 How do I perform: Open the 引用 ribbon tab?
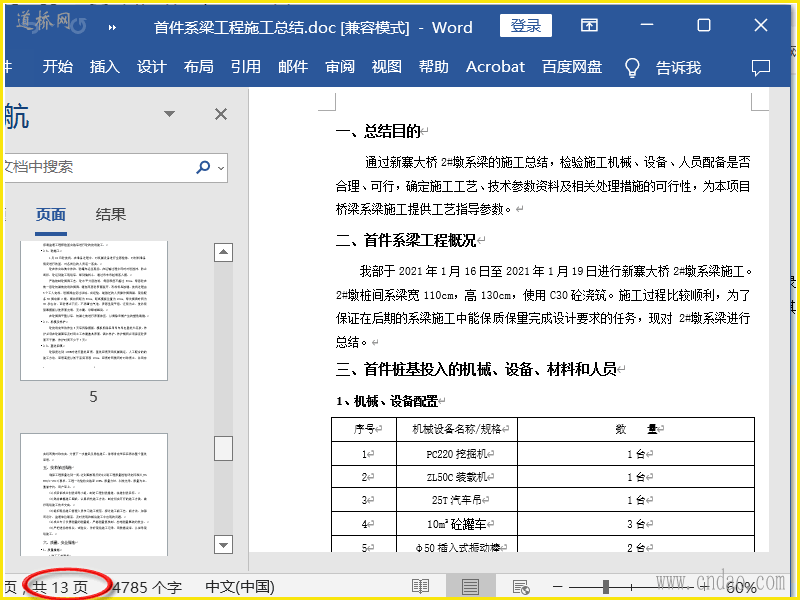point(245,67)
